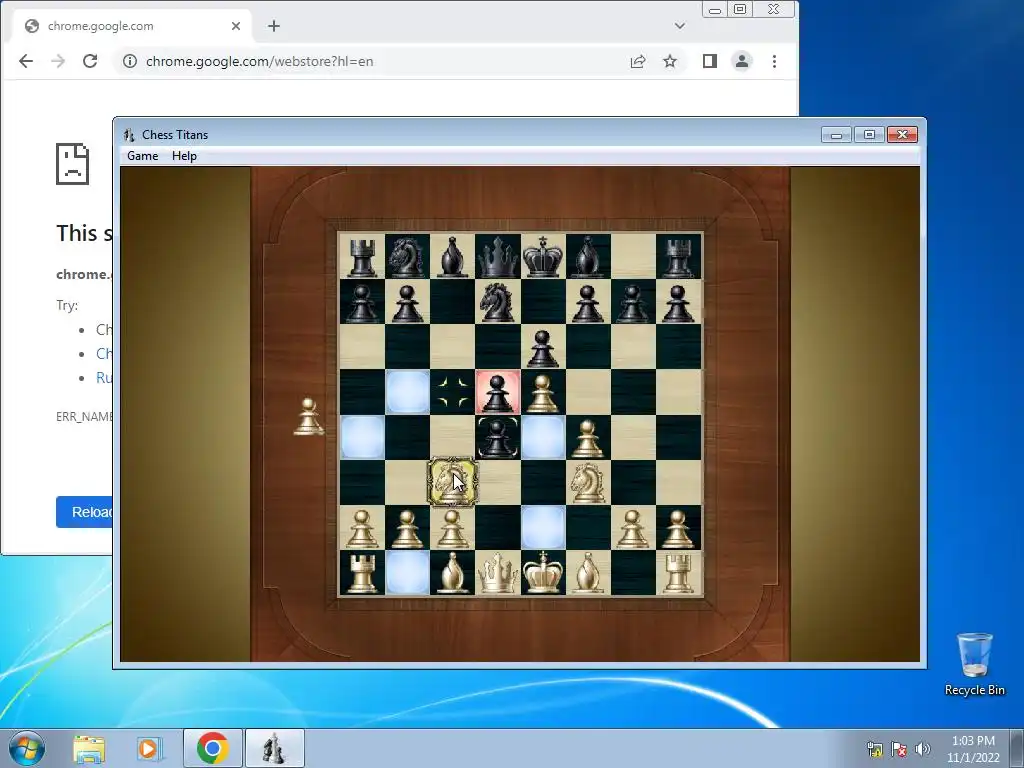The width and height of the screenshot is (1024, 768).
Task: Move knight to highlighted square a4
Action: pyautogui.click(x=362, y=438)
